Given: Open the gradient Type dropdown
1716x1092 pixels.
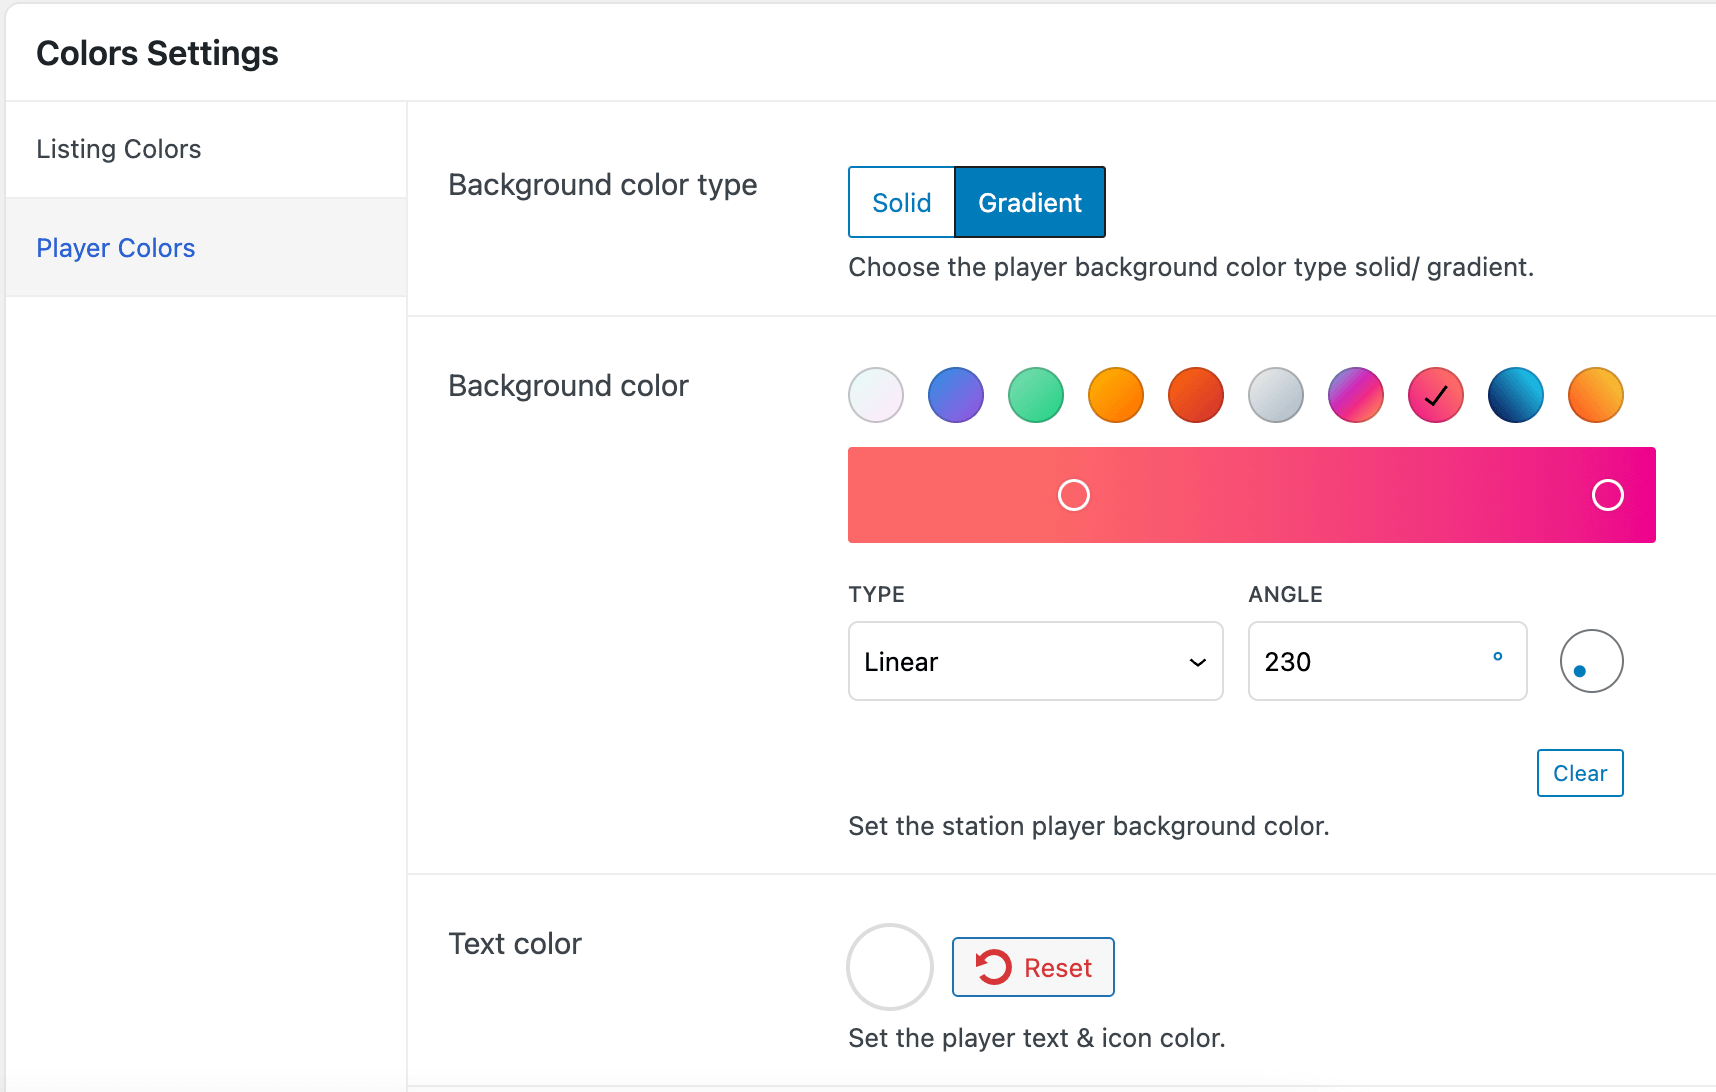Looking at the screenshot, I should pyautogui.click(x=1035, y=662).
